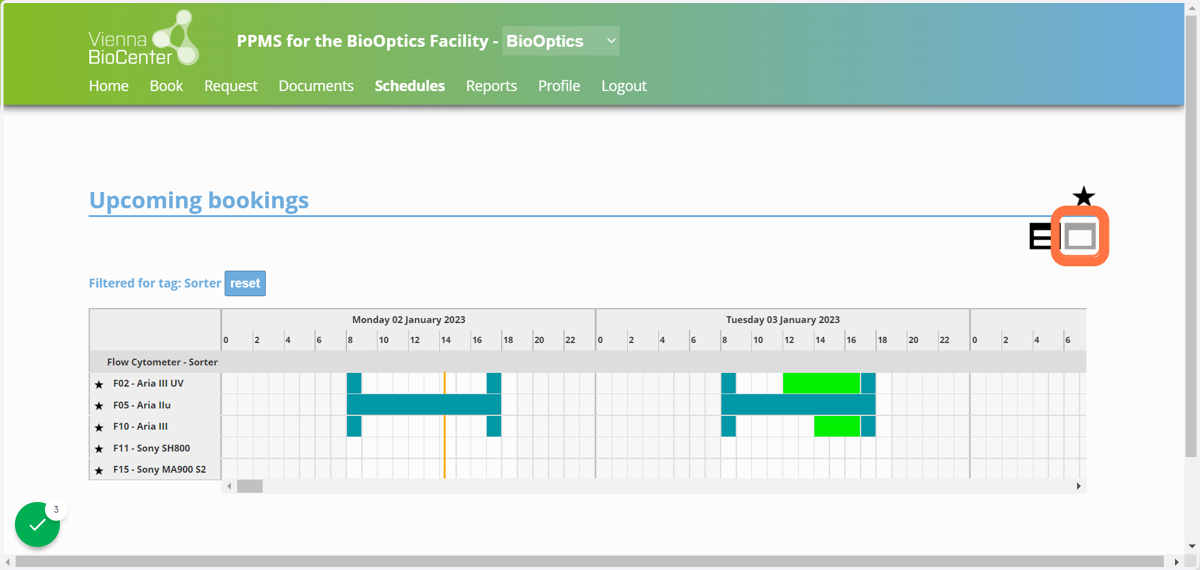Image resolution: width=1200 pixels, height=570 pixels.
Task: Click the page bottom horizontal scrollbar
Action: pyautogui.click(x=592, y=562)
